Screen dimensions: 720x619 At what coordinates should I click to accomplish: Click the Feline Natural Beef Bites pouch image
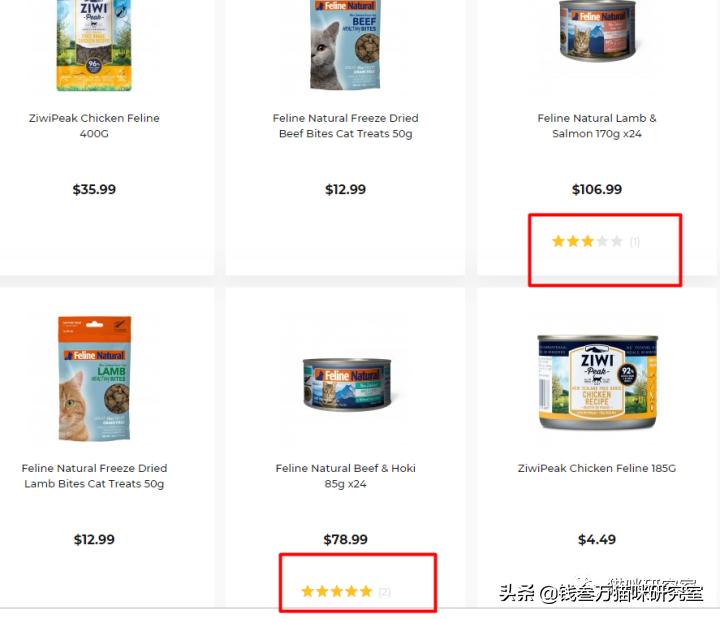tap(345, 45)
